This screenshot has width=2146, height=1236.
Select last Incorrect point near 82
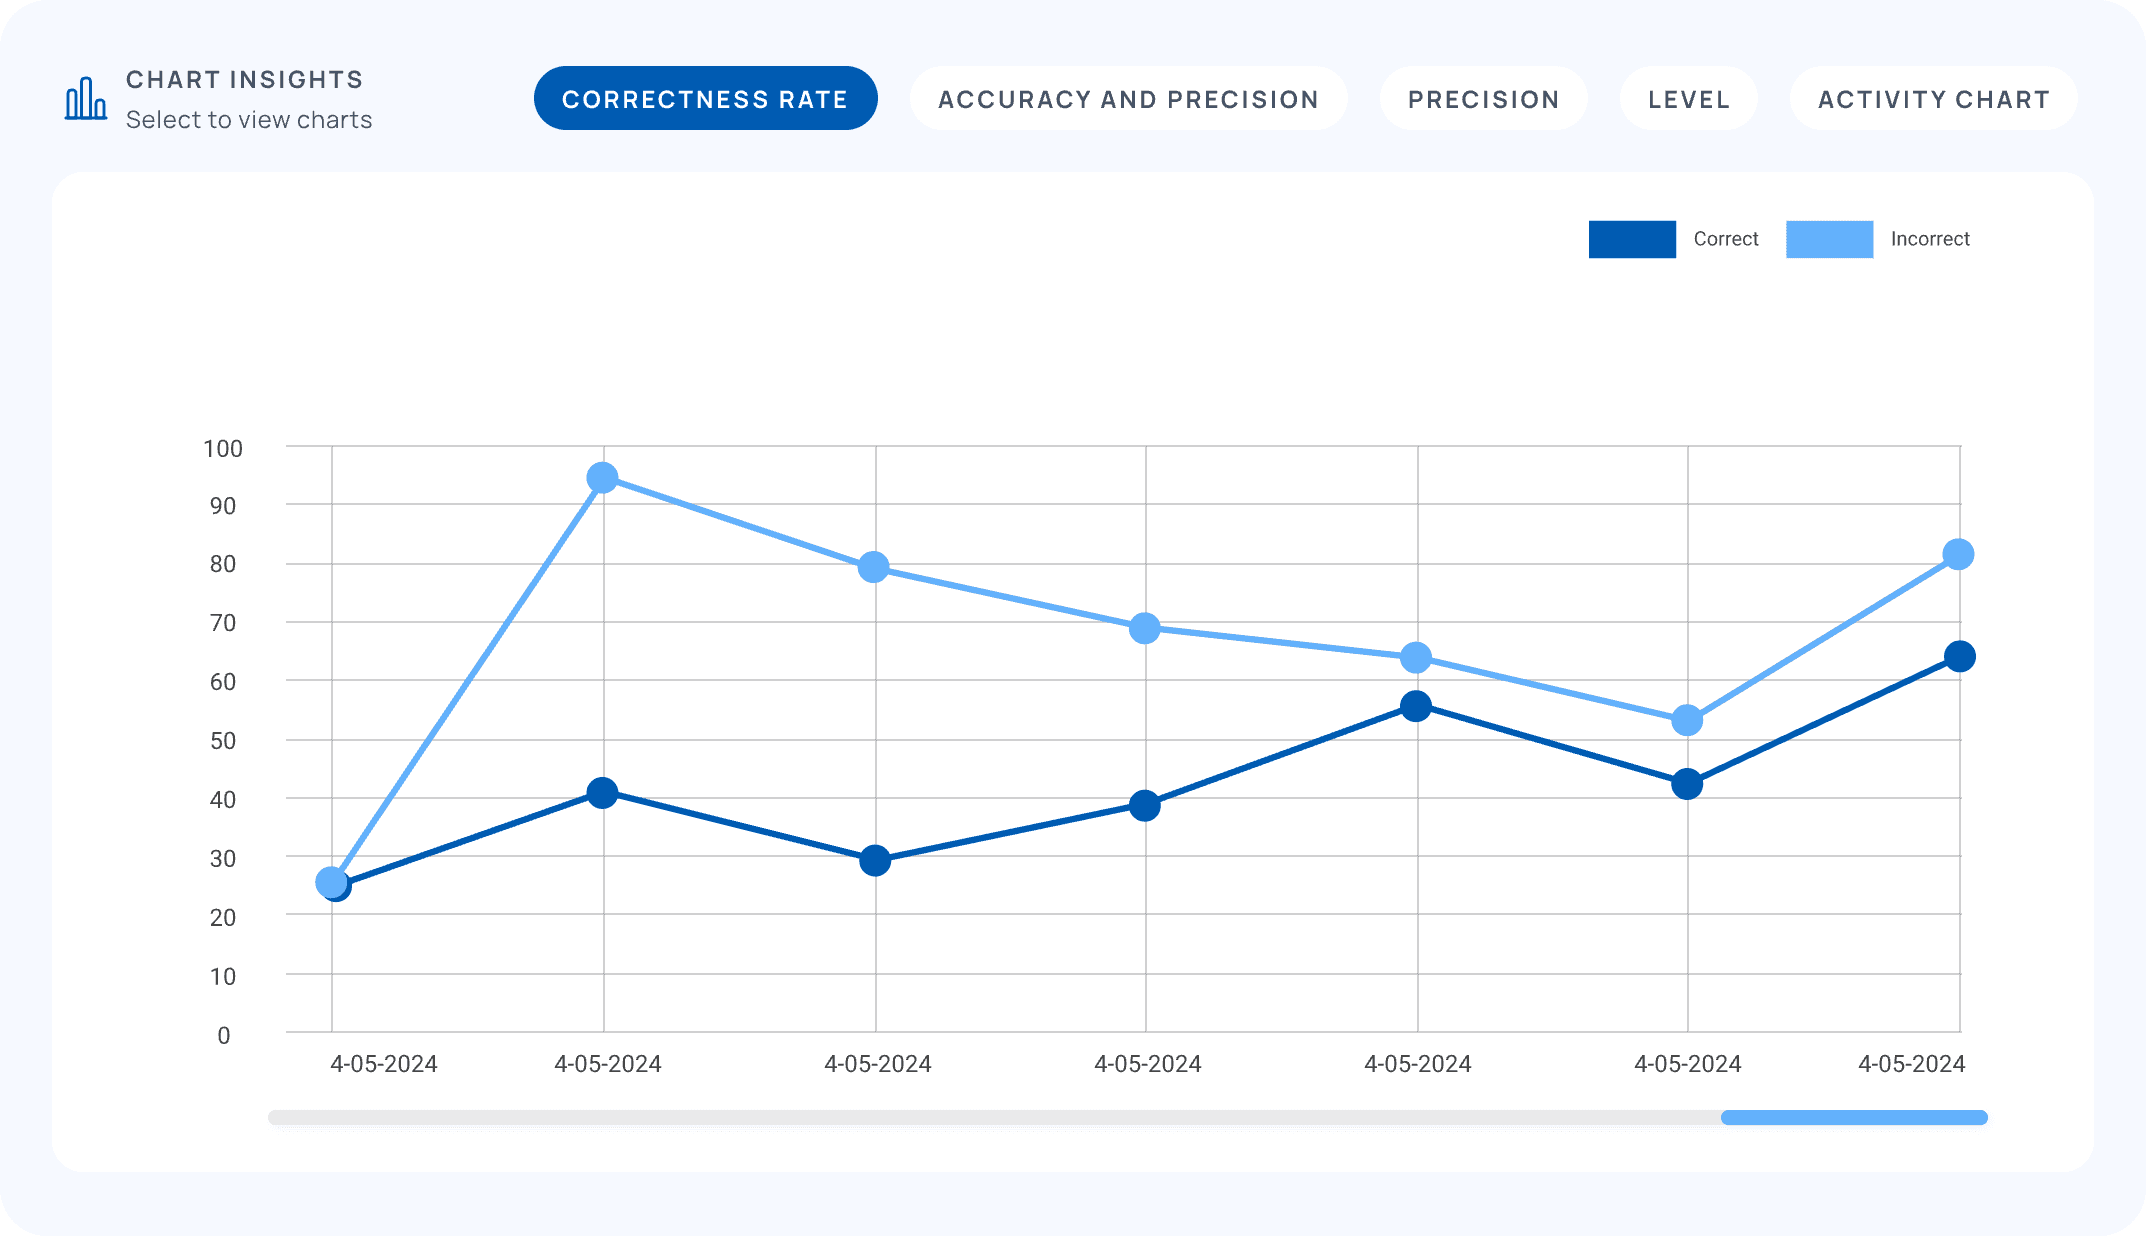point(1958,554)
